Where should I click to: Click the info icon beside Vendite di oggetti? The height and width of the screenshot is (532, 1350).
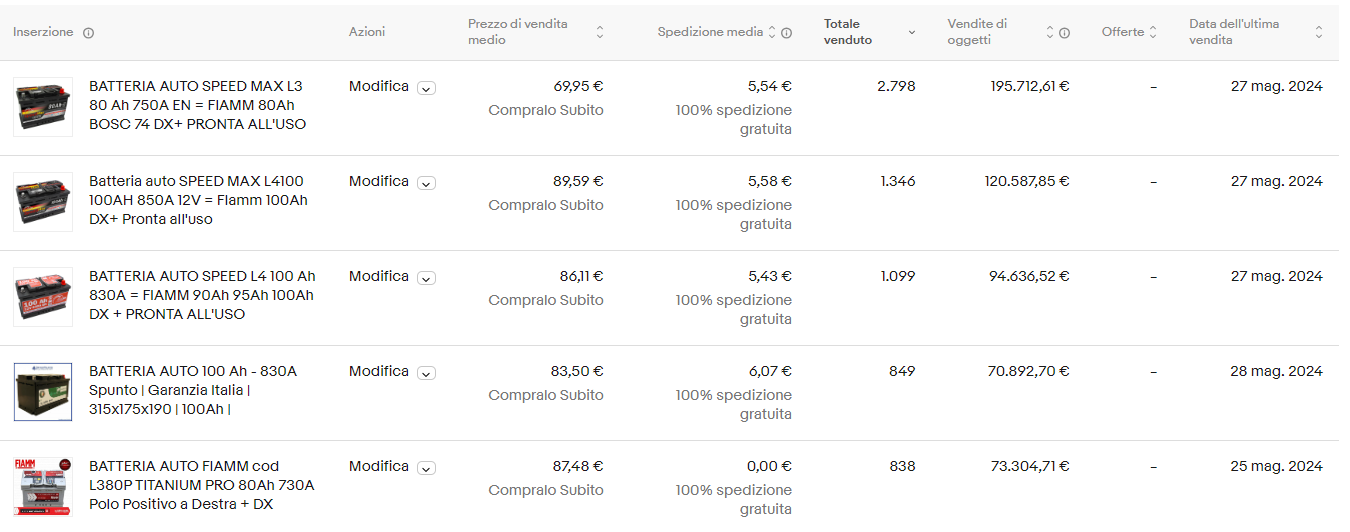[x=1064, y=33]
